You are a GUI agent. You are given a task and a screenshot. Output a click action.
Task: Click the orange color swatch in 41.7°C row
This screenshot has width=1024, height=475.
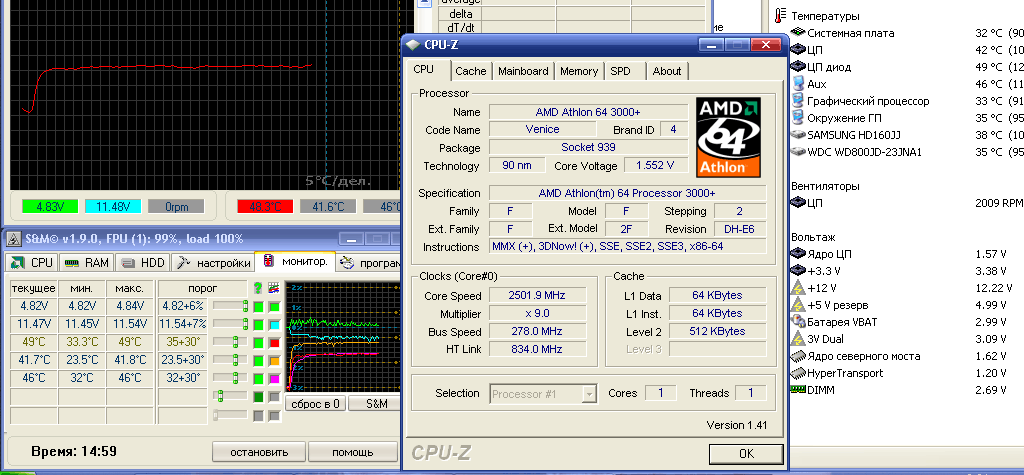tap(275, 360)
